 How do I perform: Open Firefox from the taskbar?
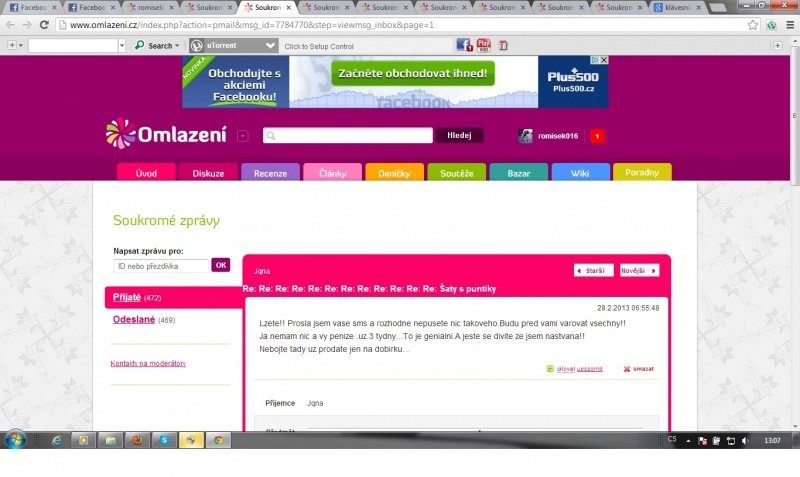pos(136,440)
